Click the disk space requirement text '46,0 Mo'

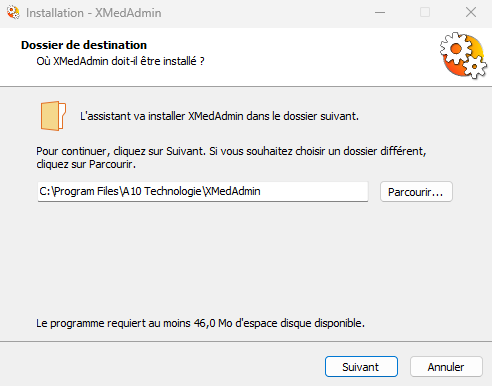pos(213,323)
